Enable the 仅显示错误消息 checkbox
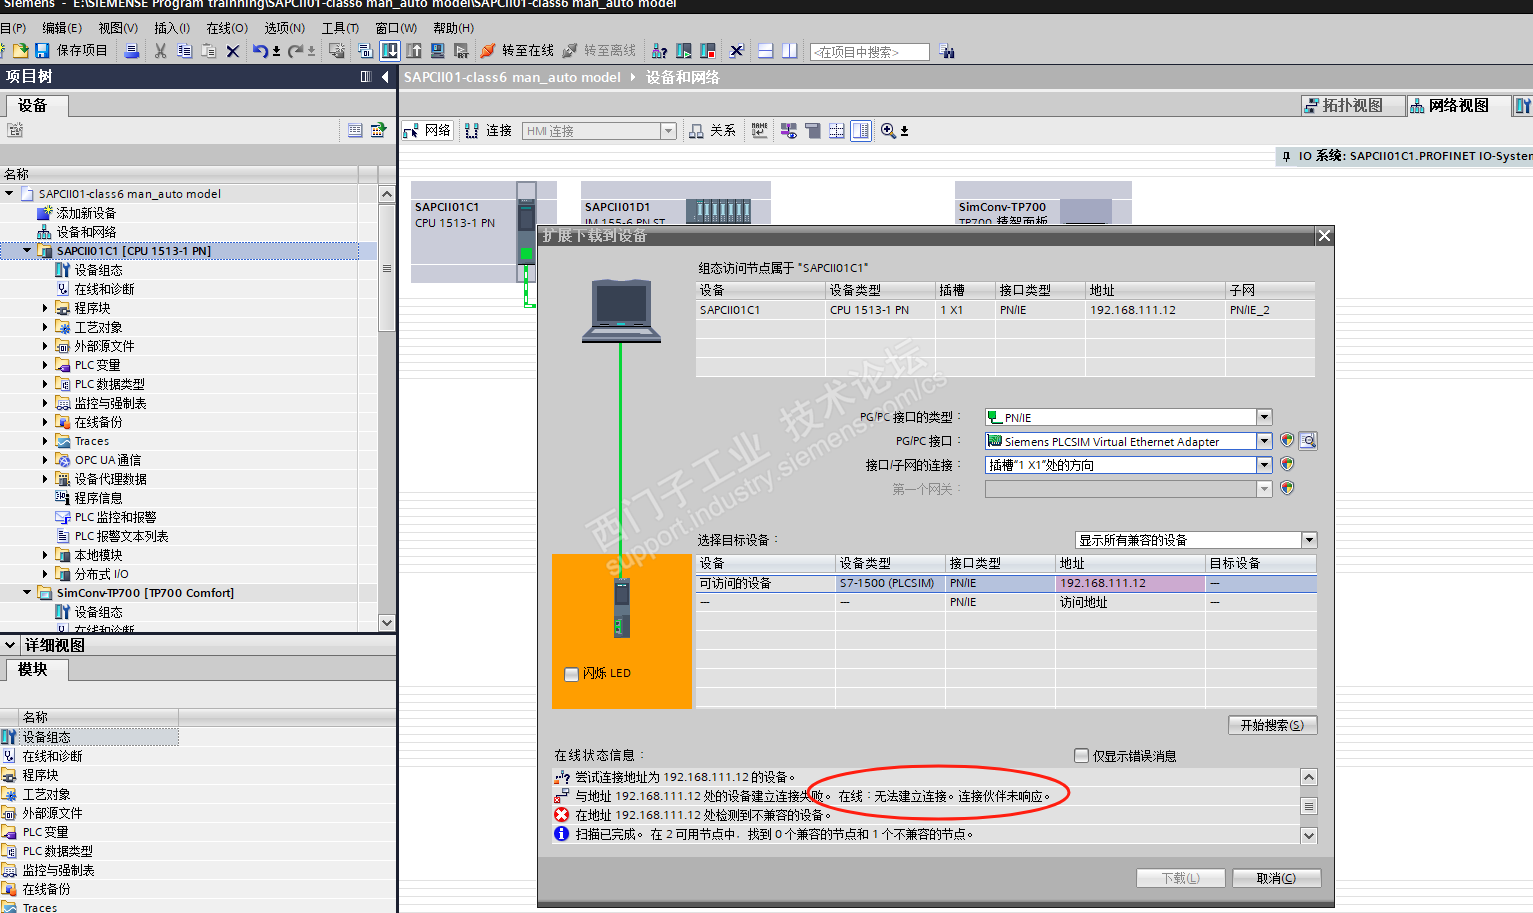Screen dimensions: 1533x913 [1081, 756]
